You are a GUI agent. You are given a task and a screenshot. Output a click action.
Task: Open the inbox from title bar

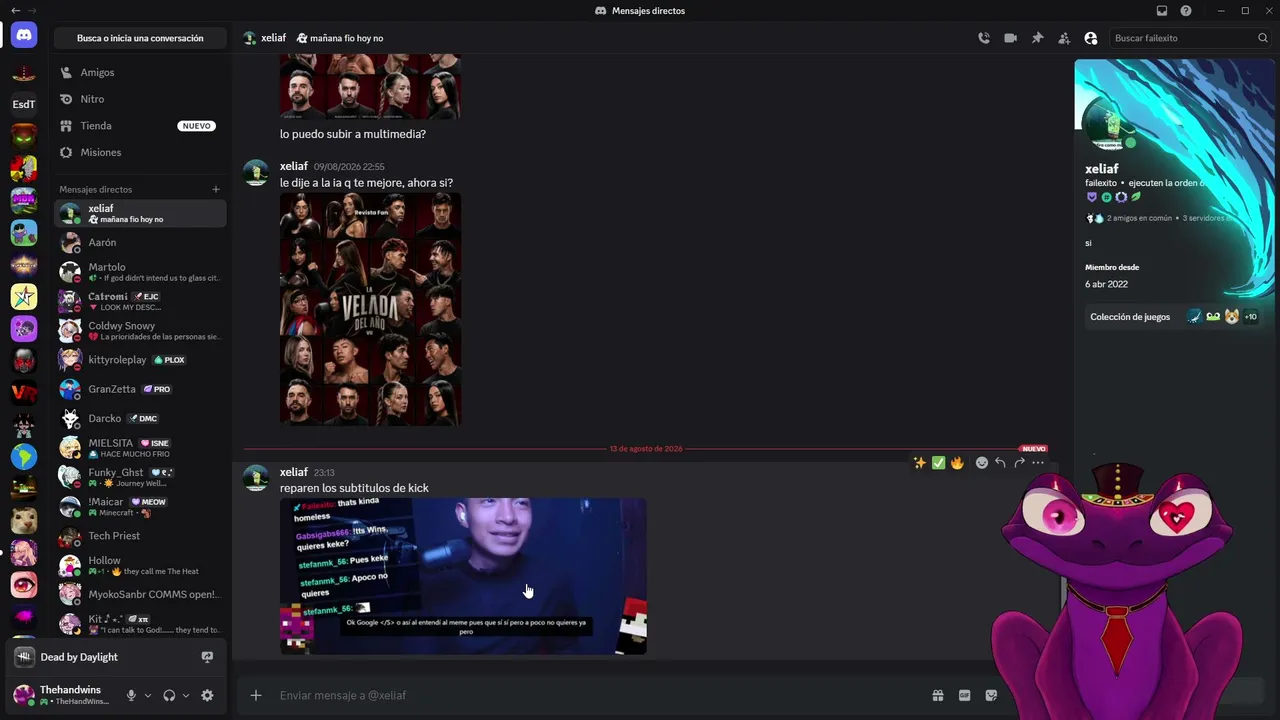[1162, 11]
